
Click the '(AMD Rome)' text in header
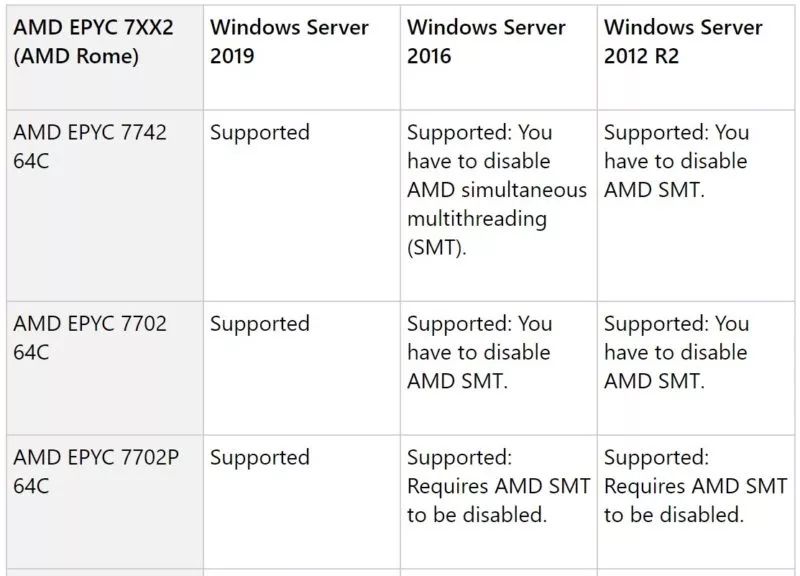(76, 56)
